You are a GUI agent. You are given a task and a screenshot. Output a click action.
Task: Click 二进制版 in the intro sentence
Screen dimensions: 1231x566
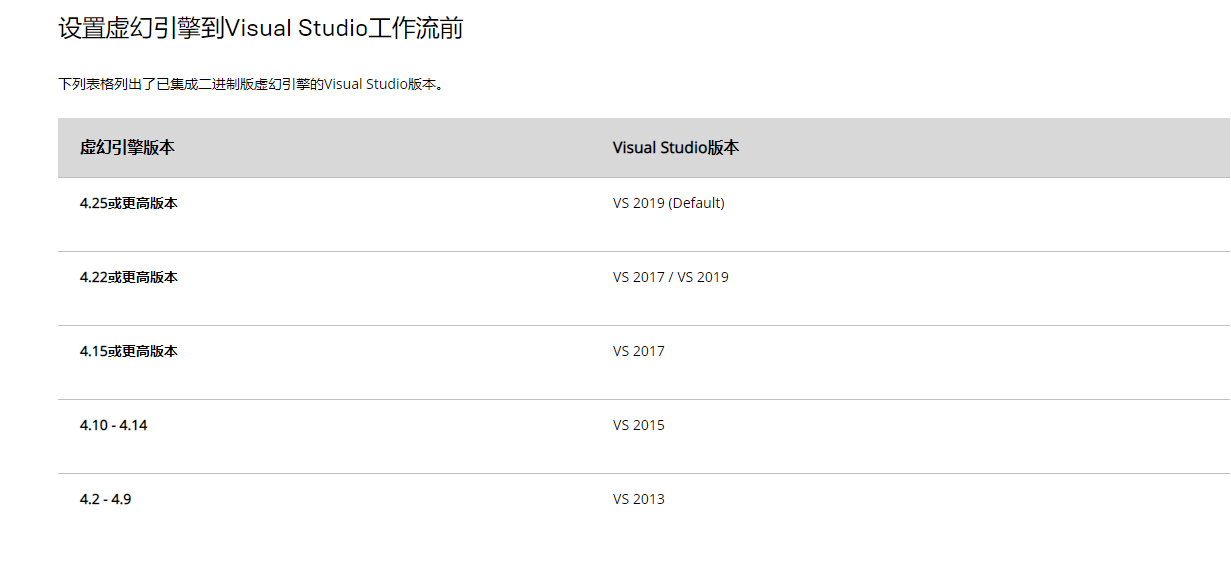[225, 84]
